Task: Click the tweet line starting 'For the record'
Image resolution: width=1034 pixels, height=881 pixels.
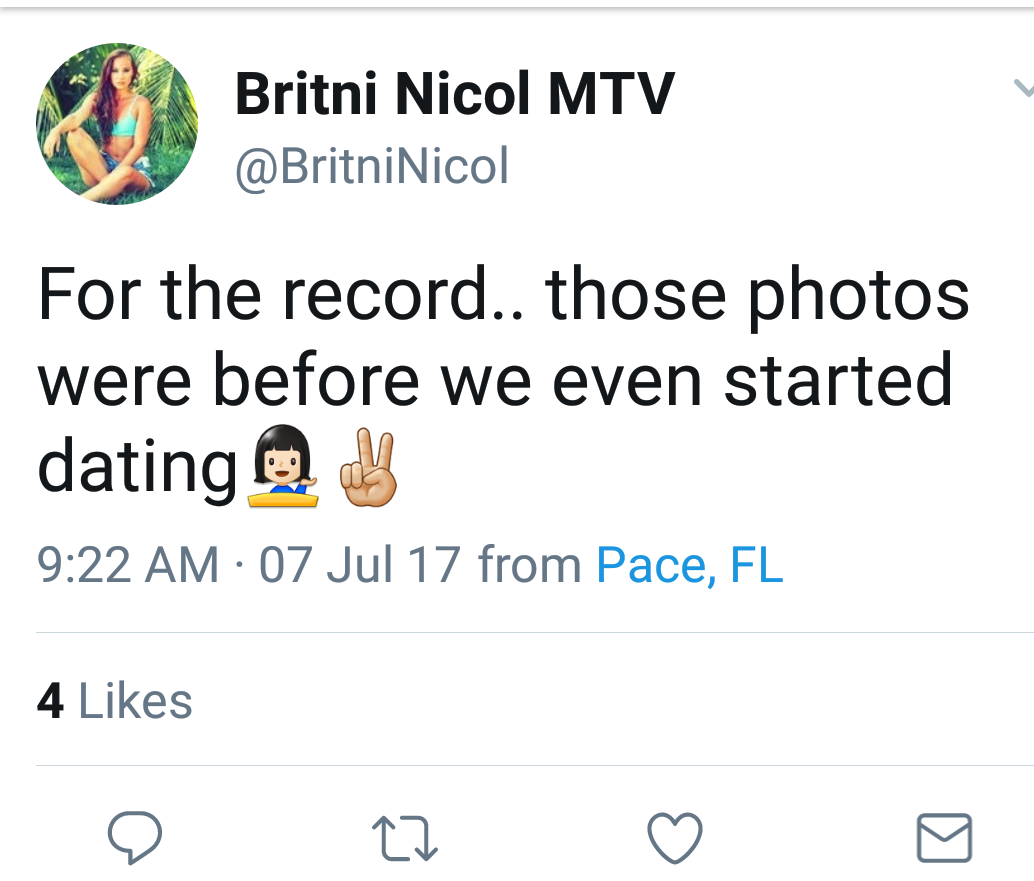Action: pyautogui.click(x=504, y=295)
